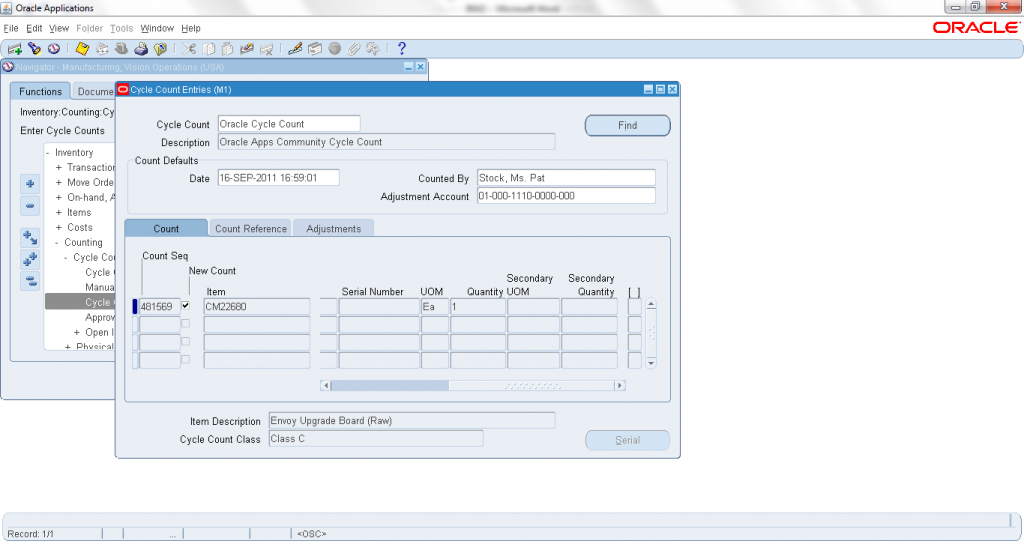The height and width of the screenshot is (544, 1024).
Task: Open the Tools menu
Action: click(x=121, y=28)
